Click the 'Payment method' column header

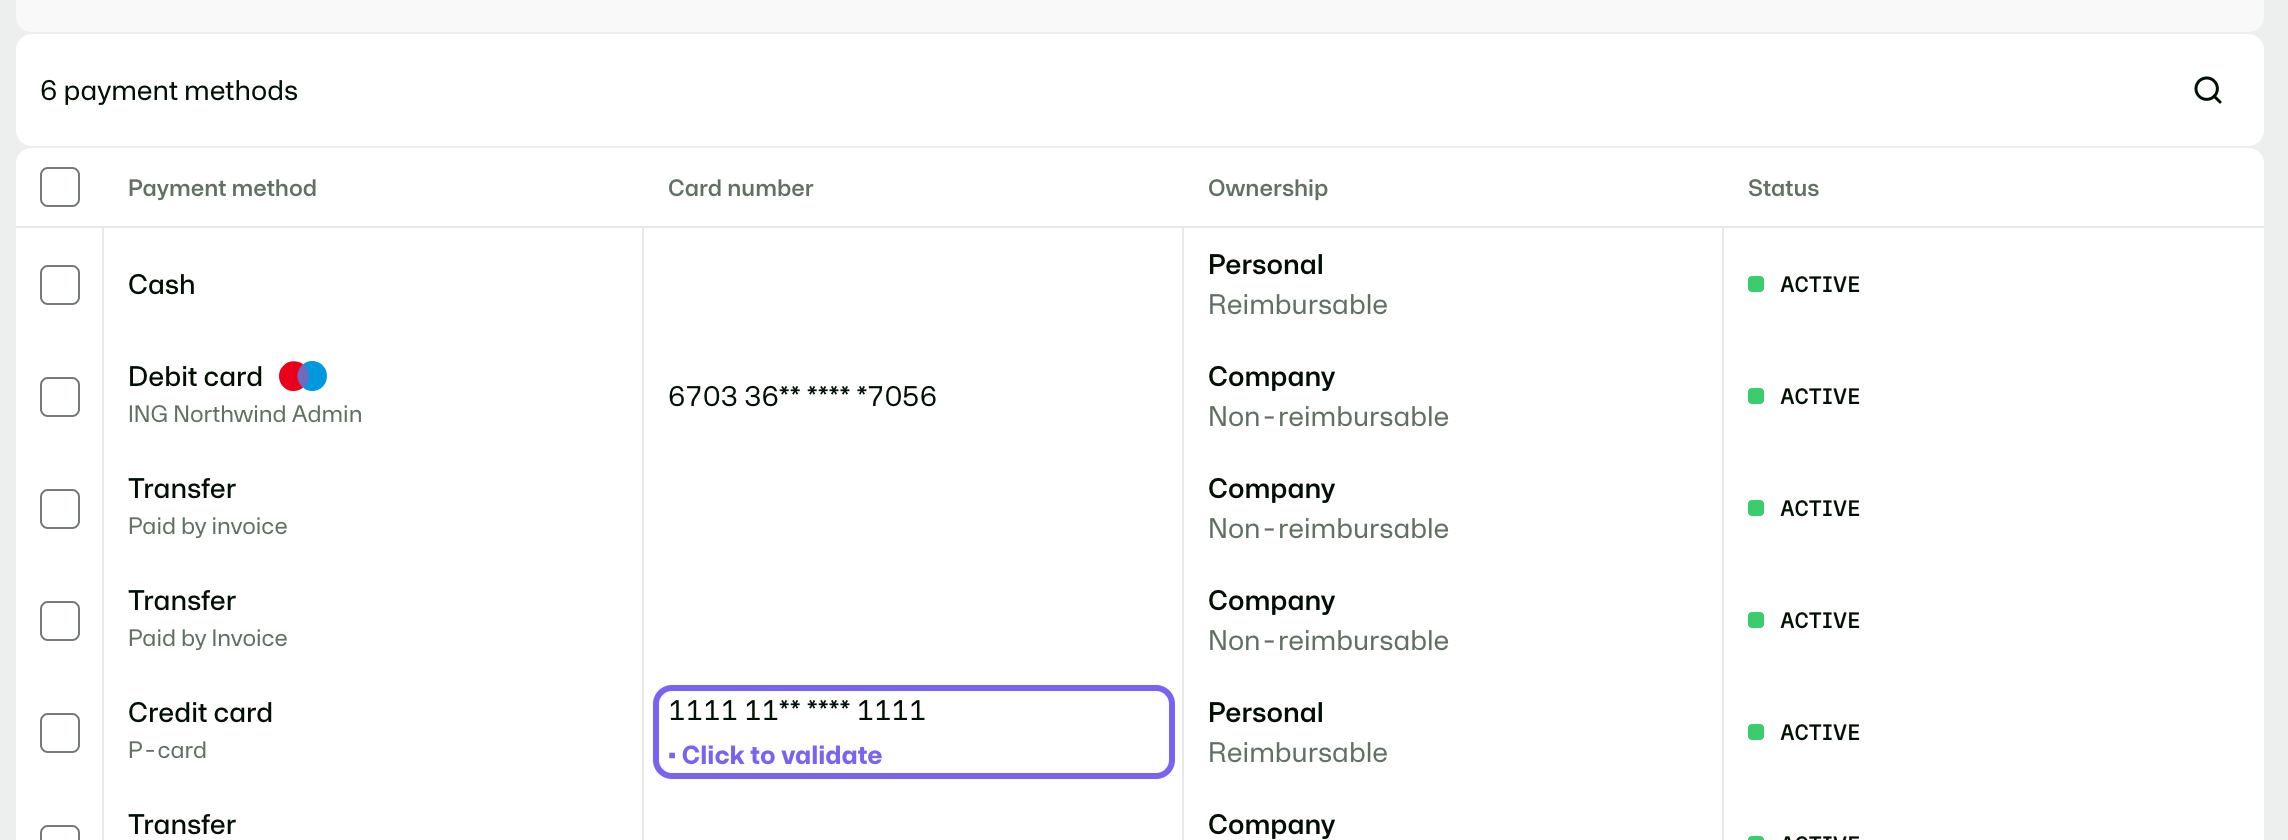(x=222, y=188)
